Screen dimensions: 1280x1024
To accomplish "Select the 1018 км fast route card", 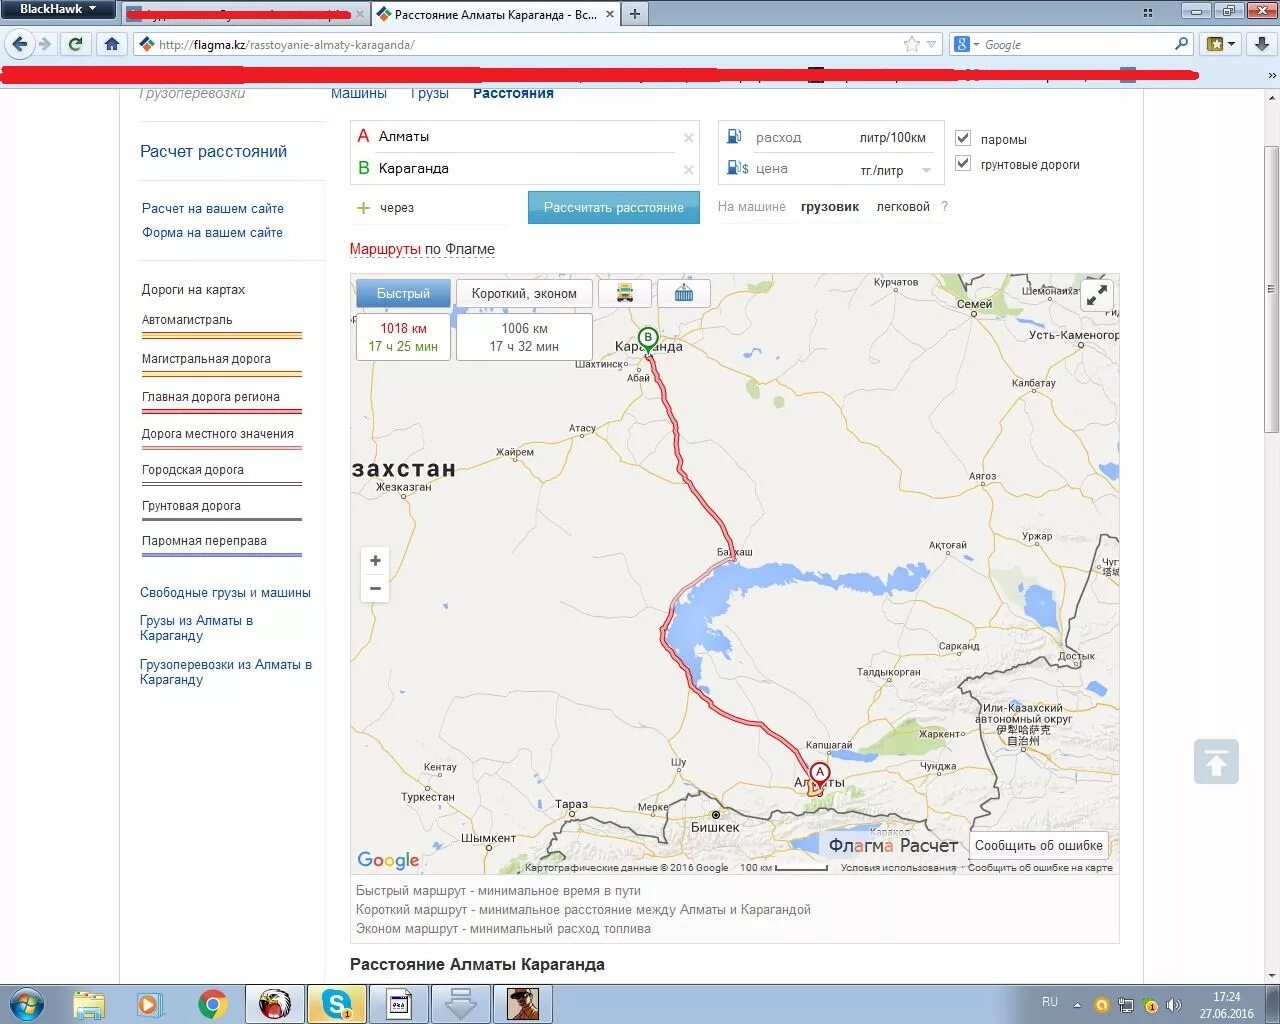I will tap(403, 337).
